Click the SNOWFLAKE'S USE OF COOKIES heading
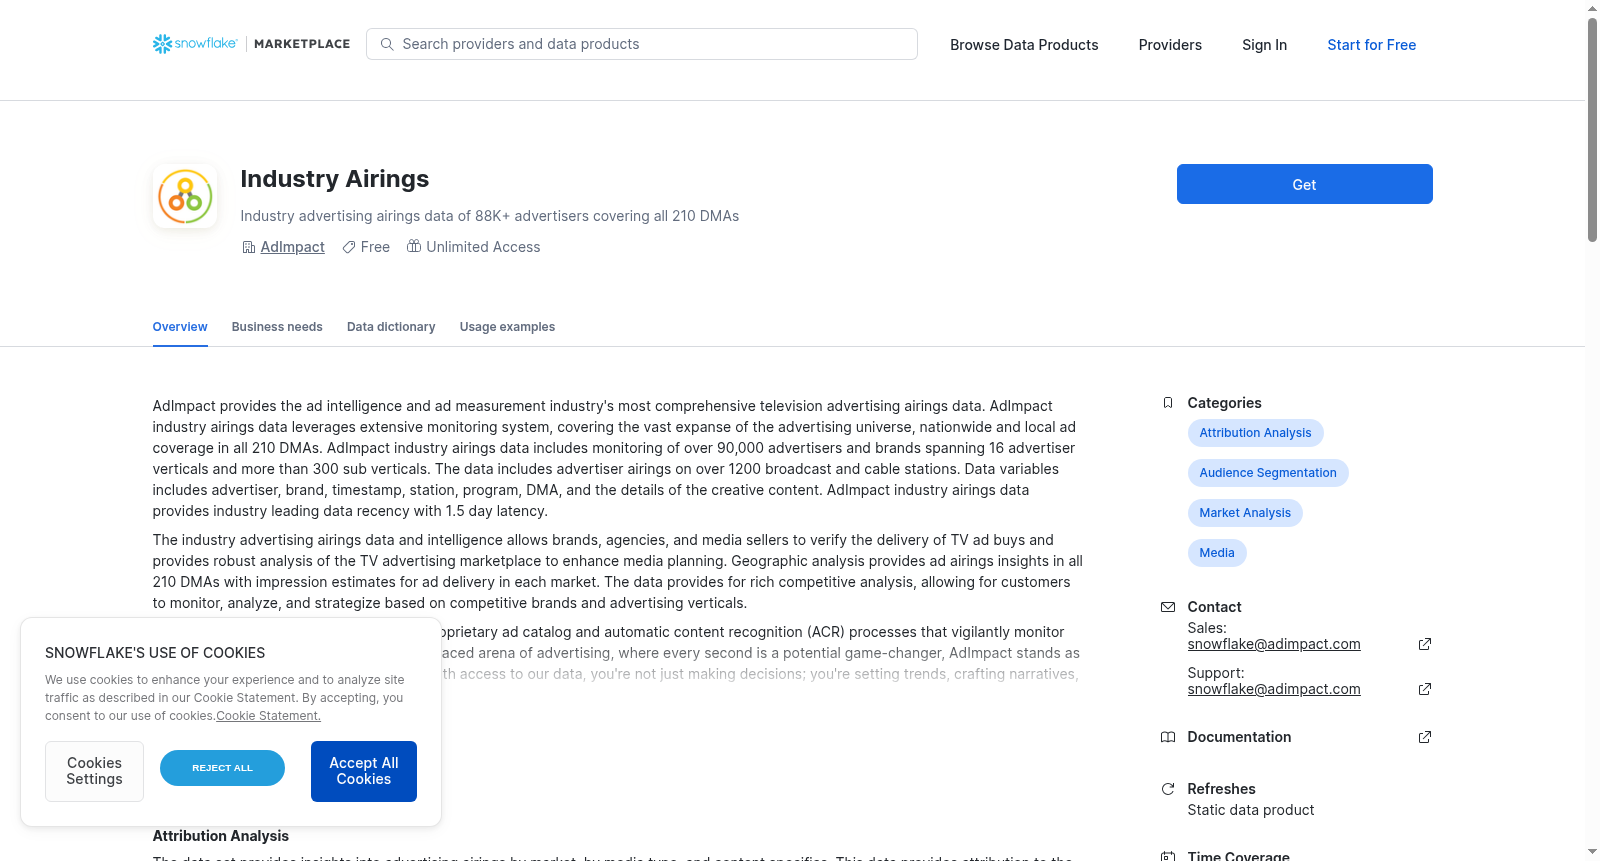This screenshot has height=861, width=1600. coord(155,653)
